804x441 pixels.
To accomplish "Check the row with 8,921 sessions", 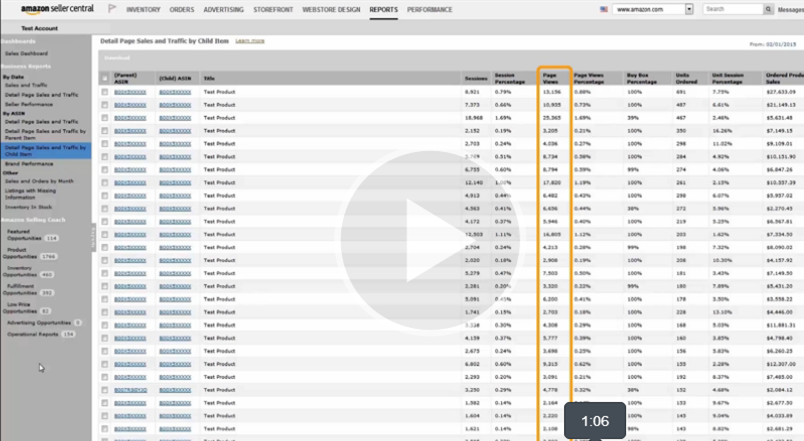I will point(105,92).
